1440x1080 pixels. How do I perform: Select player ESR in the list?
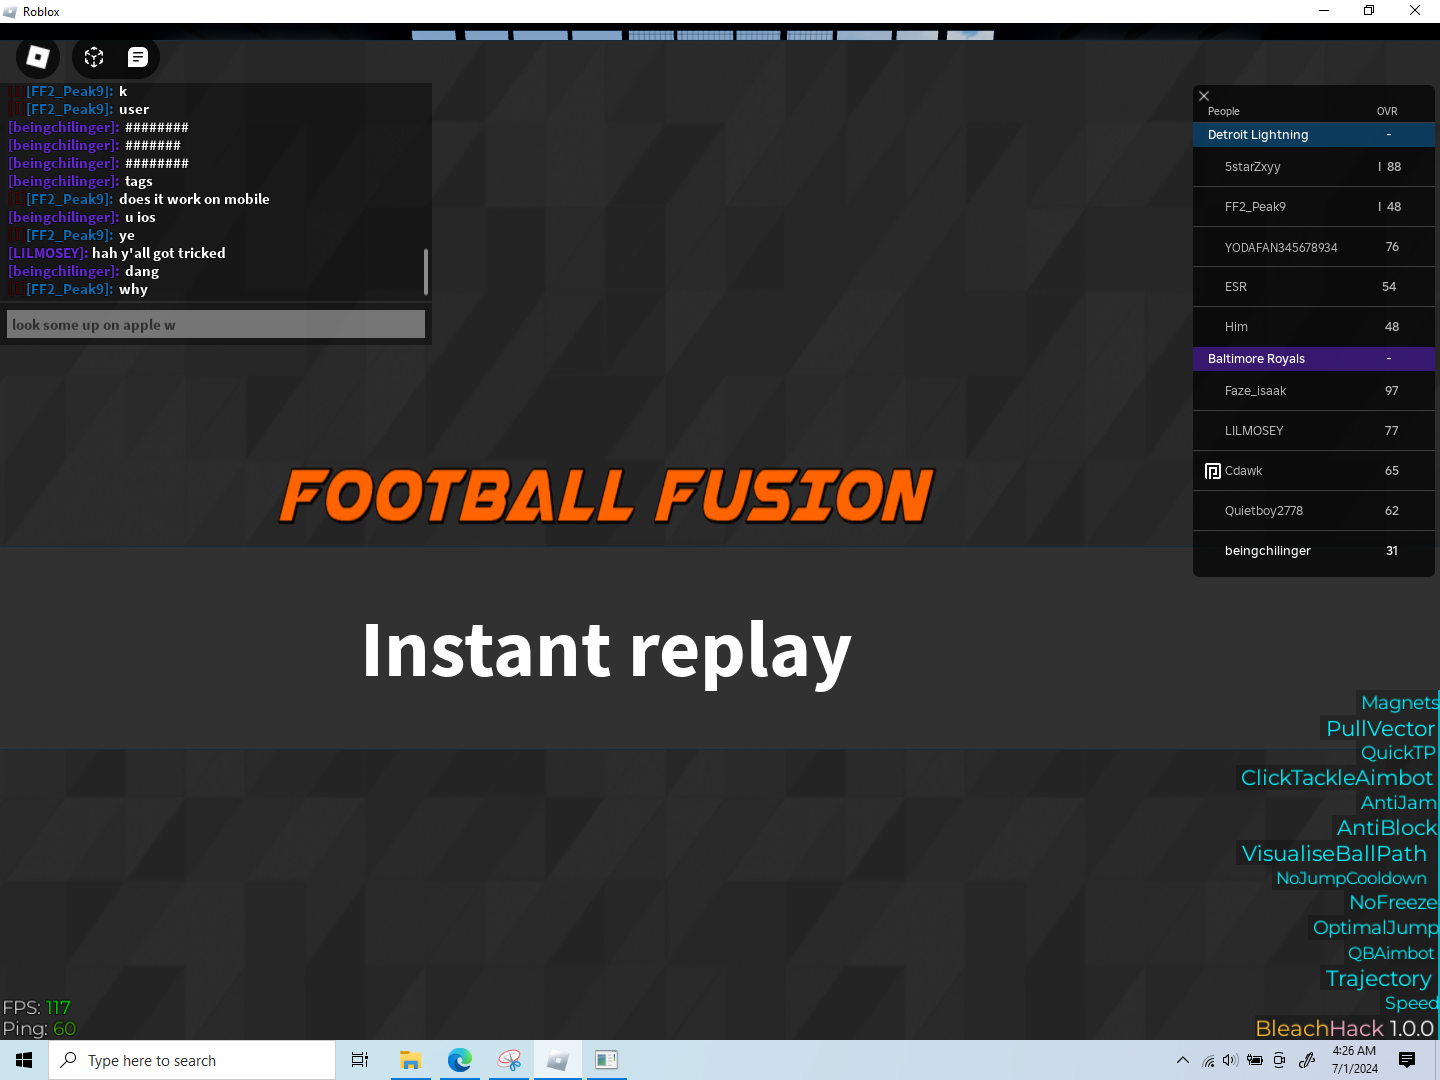[x=1314, y=287]
